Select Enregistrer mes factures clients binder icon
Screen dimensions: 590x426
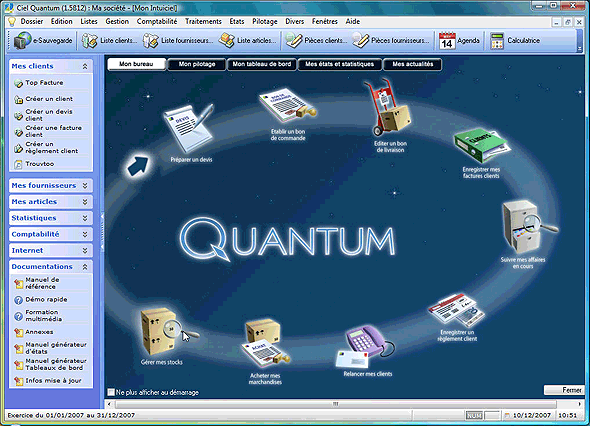click(x=482, y=145)
